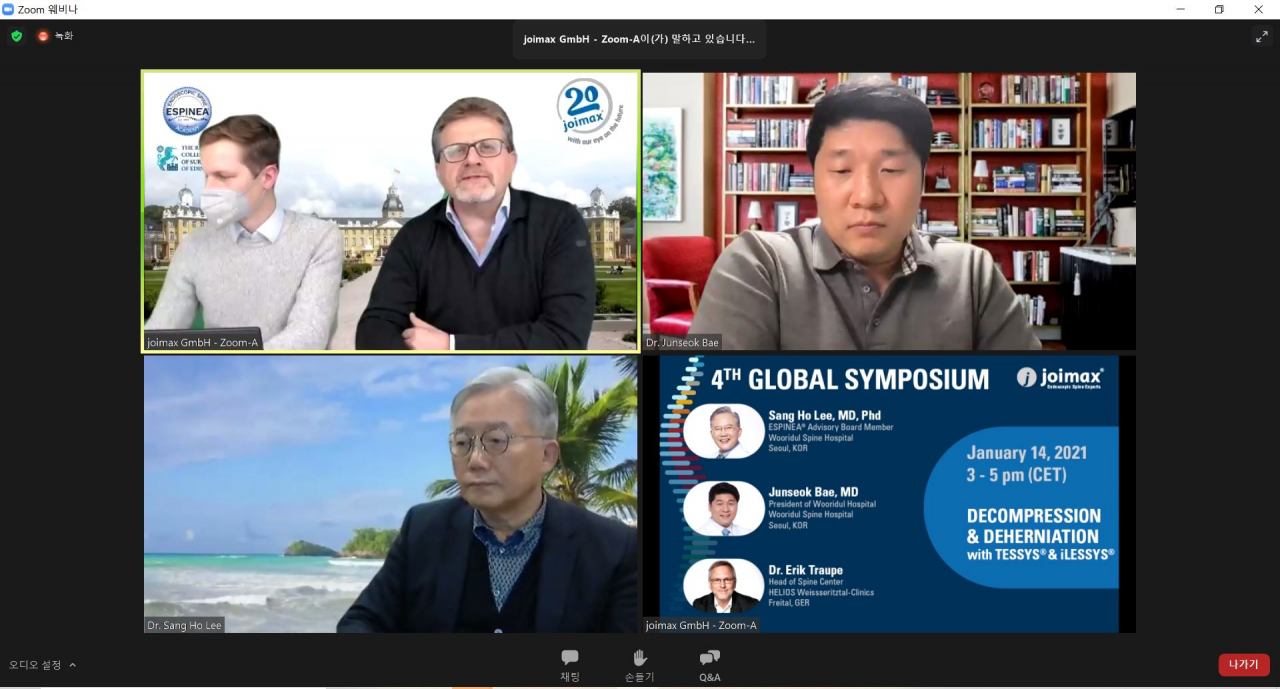The width and height of the screenshot is (1280, 689).
Task: Click the Zoom app icon in title bar
Action: point(8,9)
